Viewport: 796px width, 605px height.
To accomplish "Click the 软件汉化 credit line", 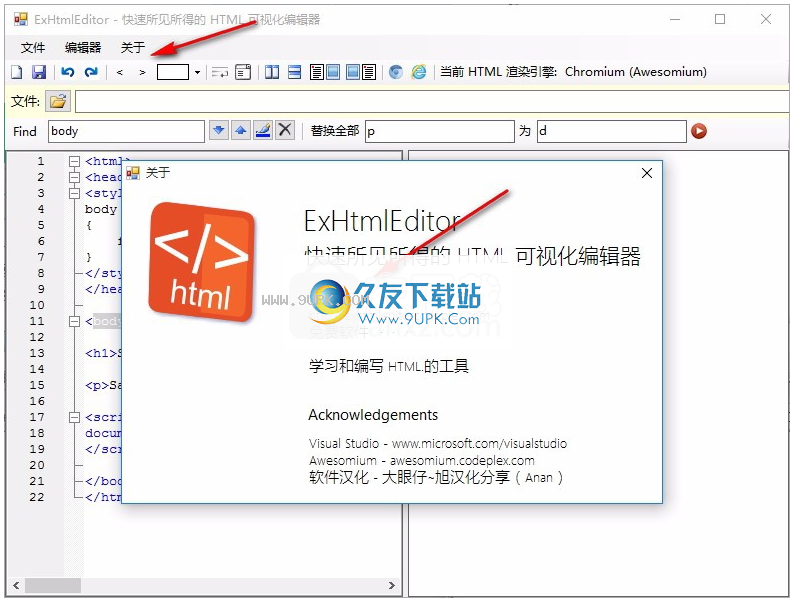I will point(436,478).
